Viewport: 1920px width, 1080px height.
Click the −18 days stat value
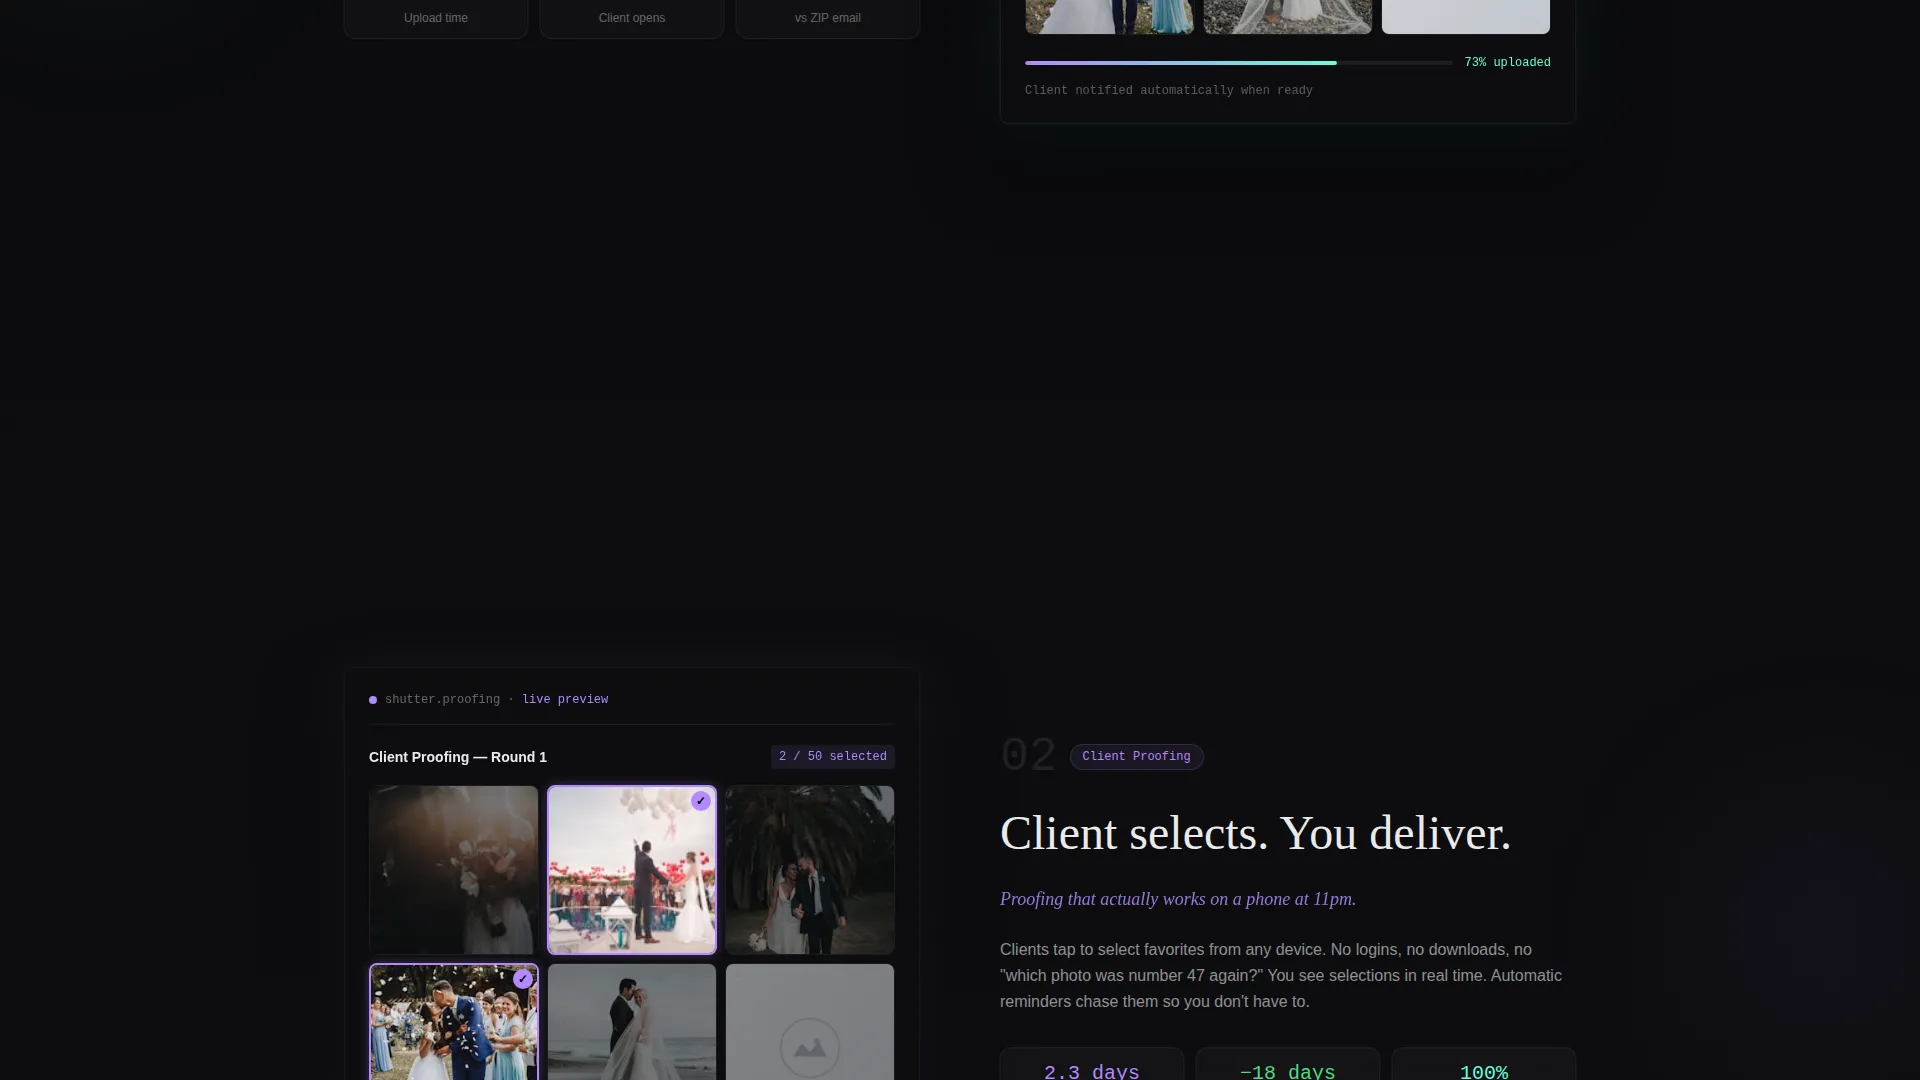pos(1288,1071)
